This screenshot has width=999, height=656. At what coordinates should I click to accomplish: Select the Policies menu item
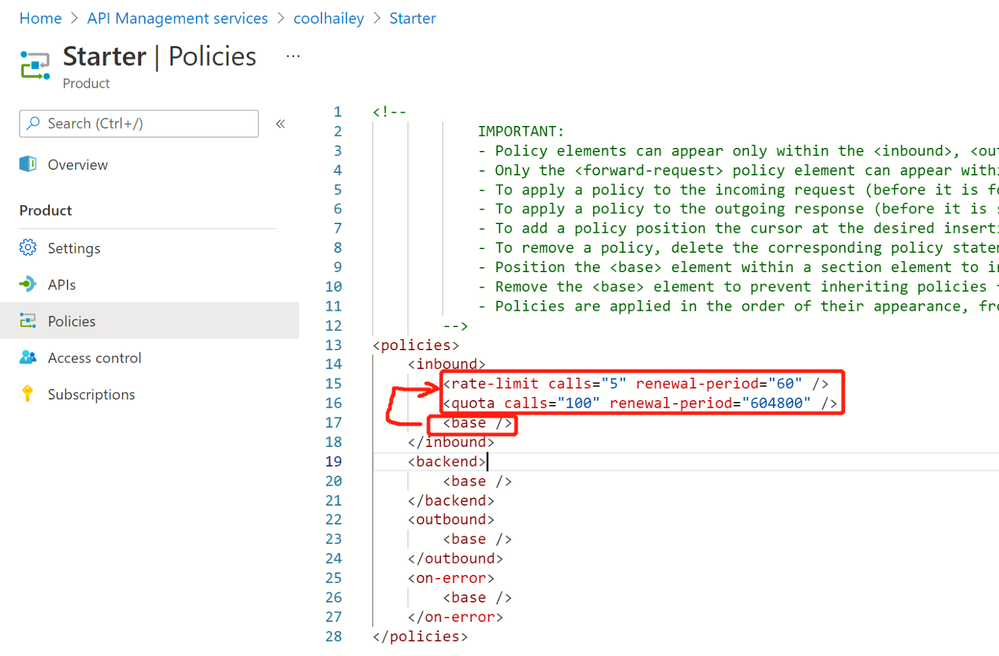tap(149, 320)
